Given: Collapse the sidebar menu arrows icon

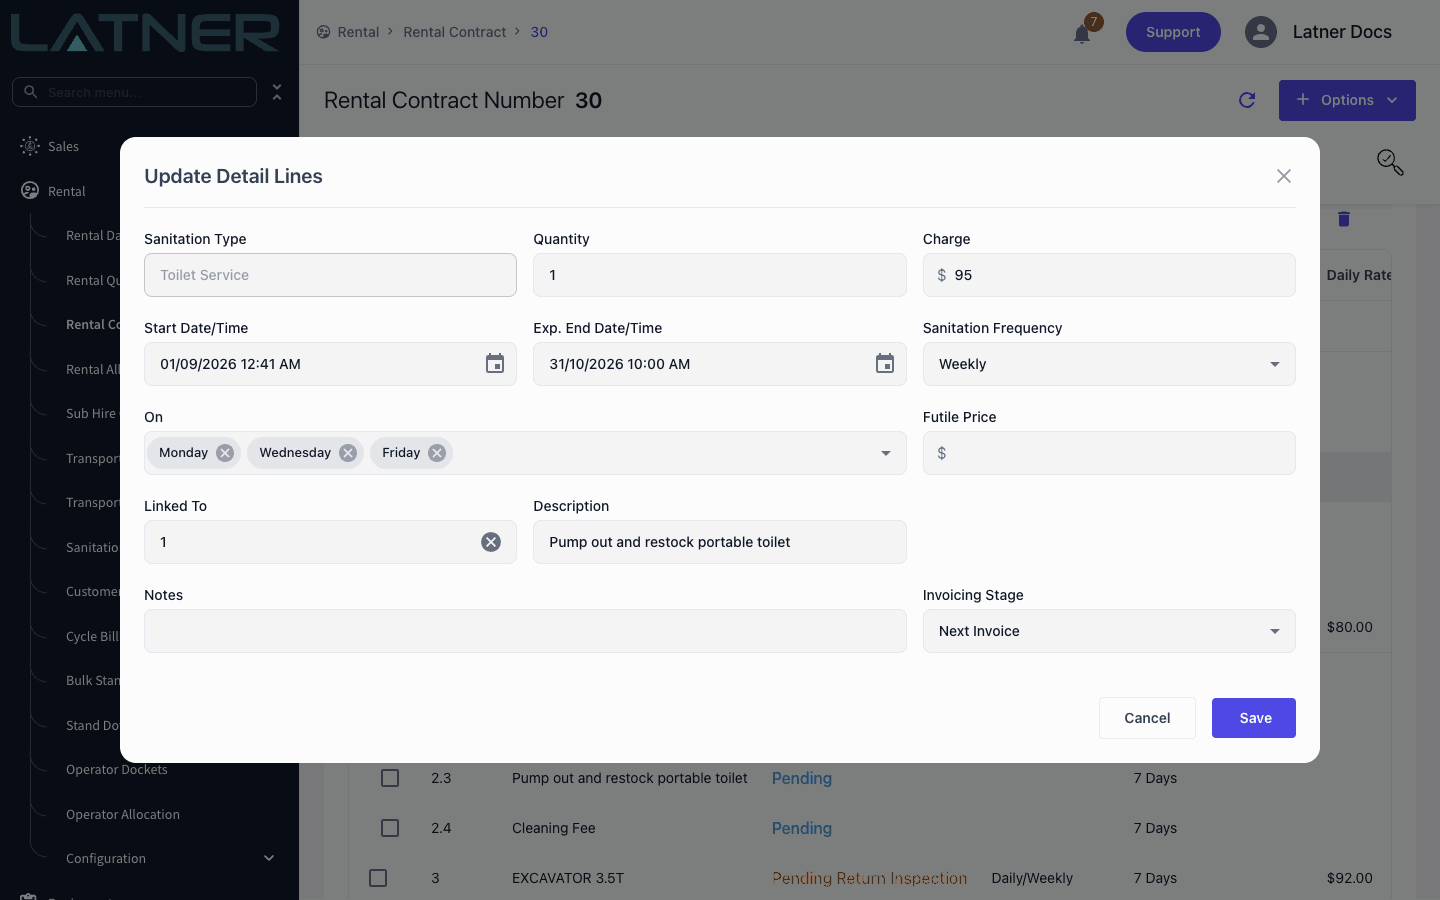Looking at the screenshot, I should tap(277, 92).
